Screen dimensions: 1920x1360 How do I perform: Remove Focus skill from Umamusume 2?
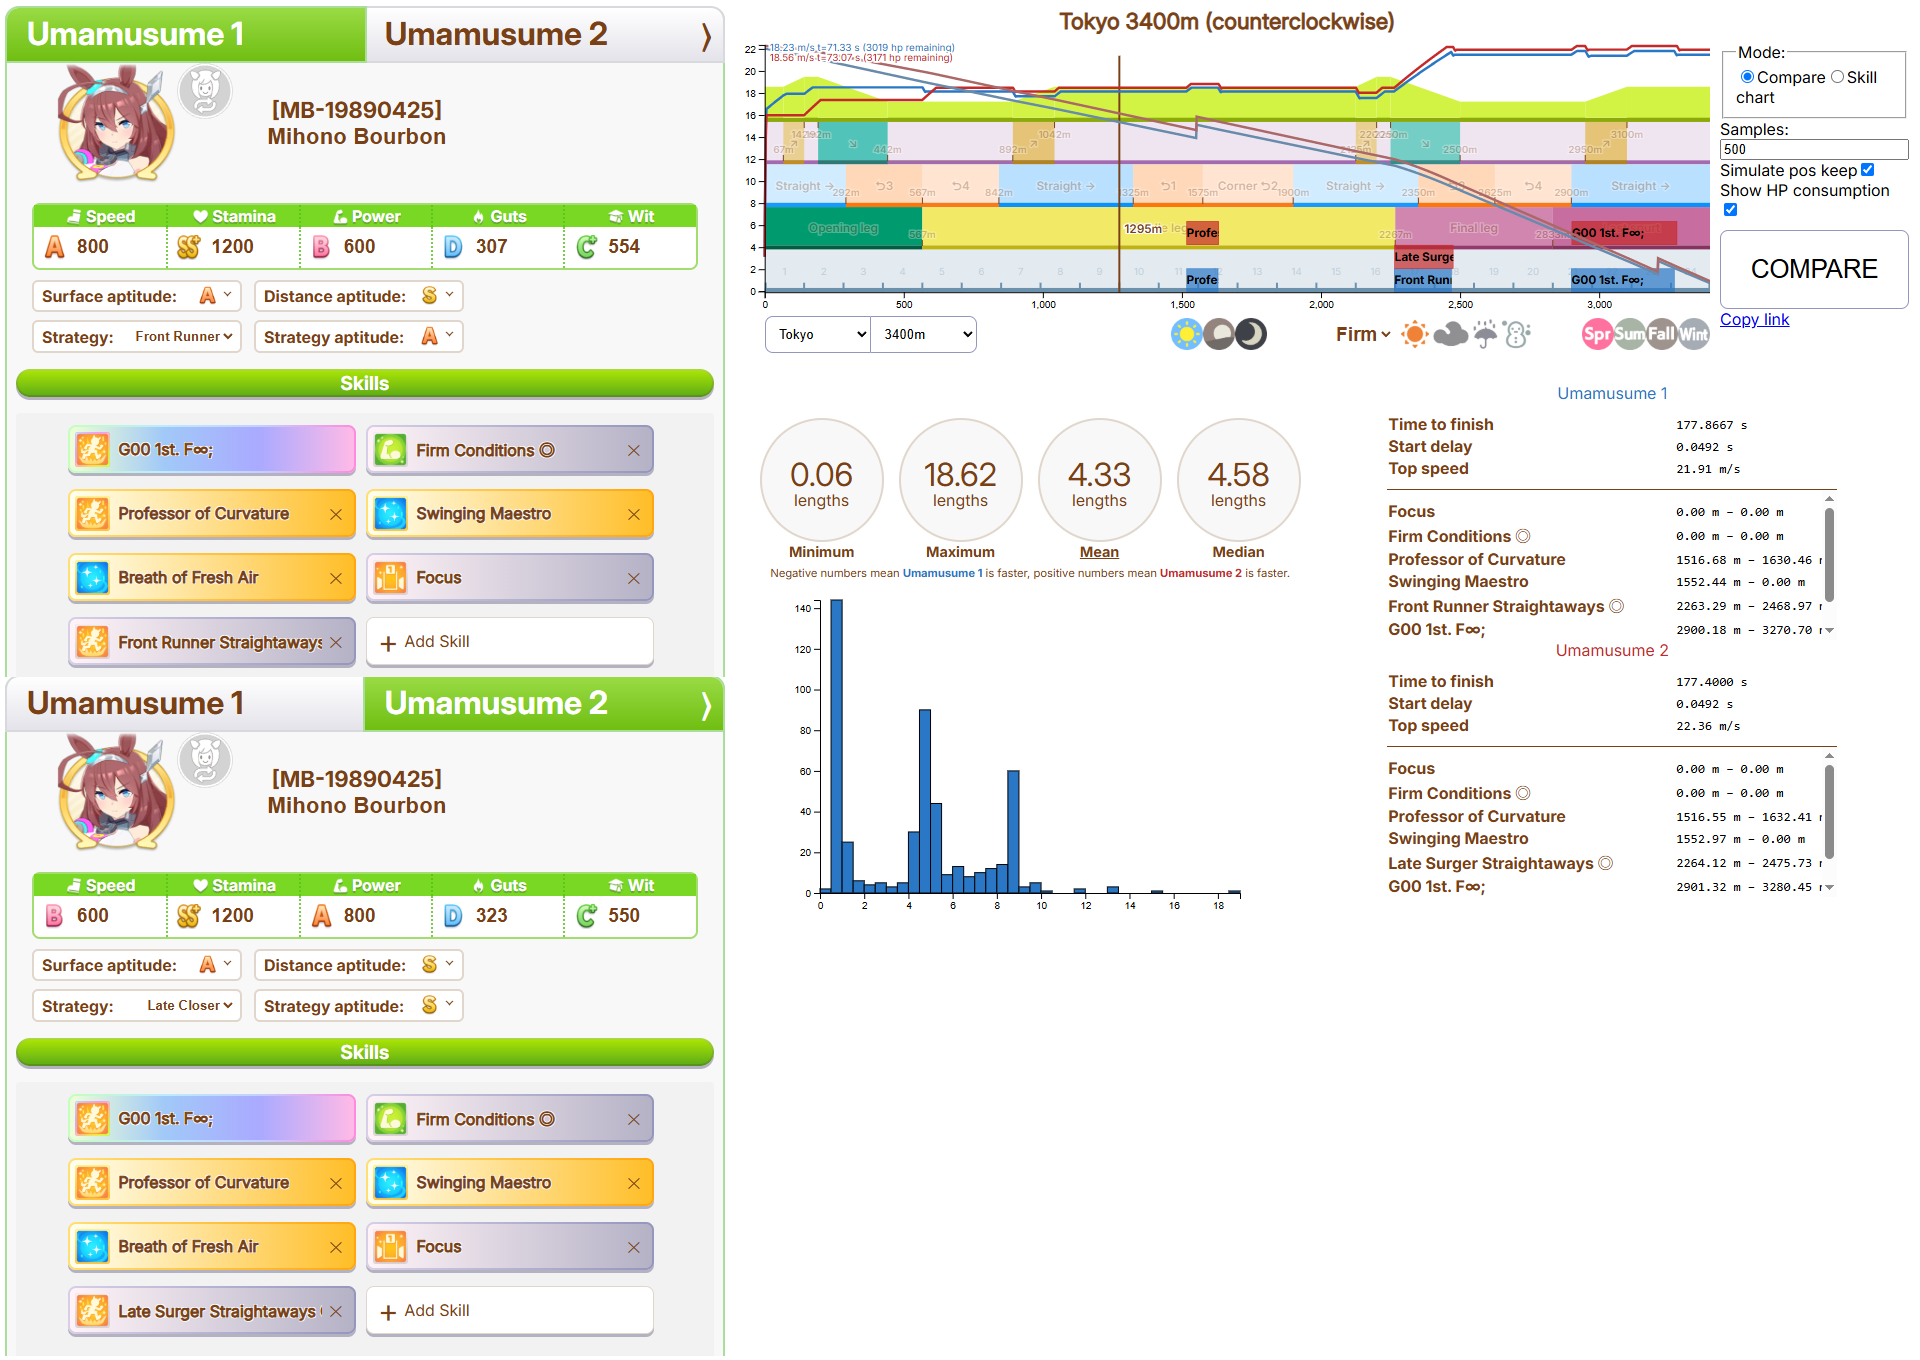[x=633, y=1248]
